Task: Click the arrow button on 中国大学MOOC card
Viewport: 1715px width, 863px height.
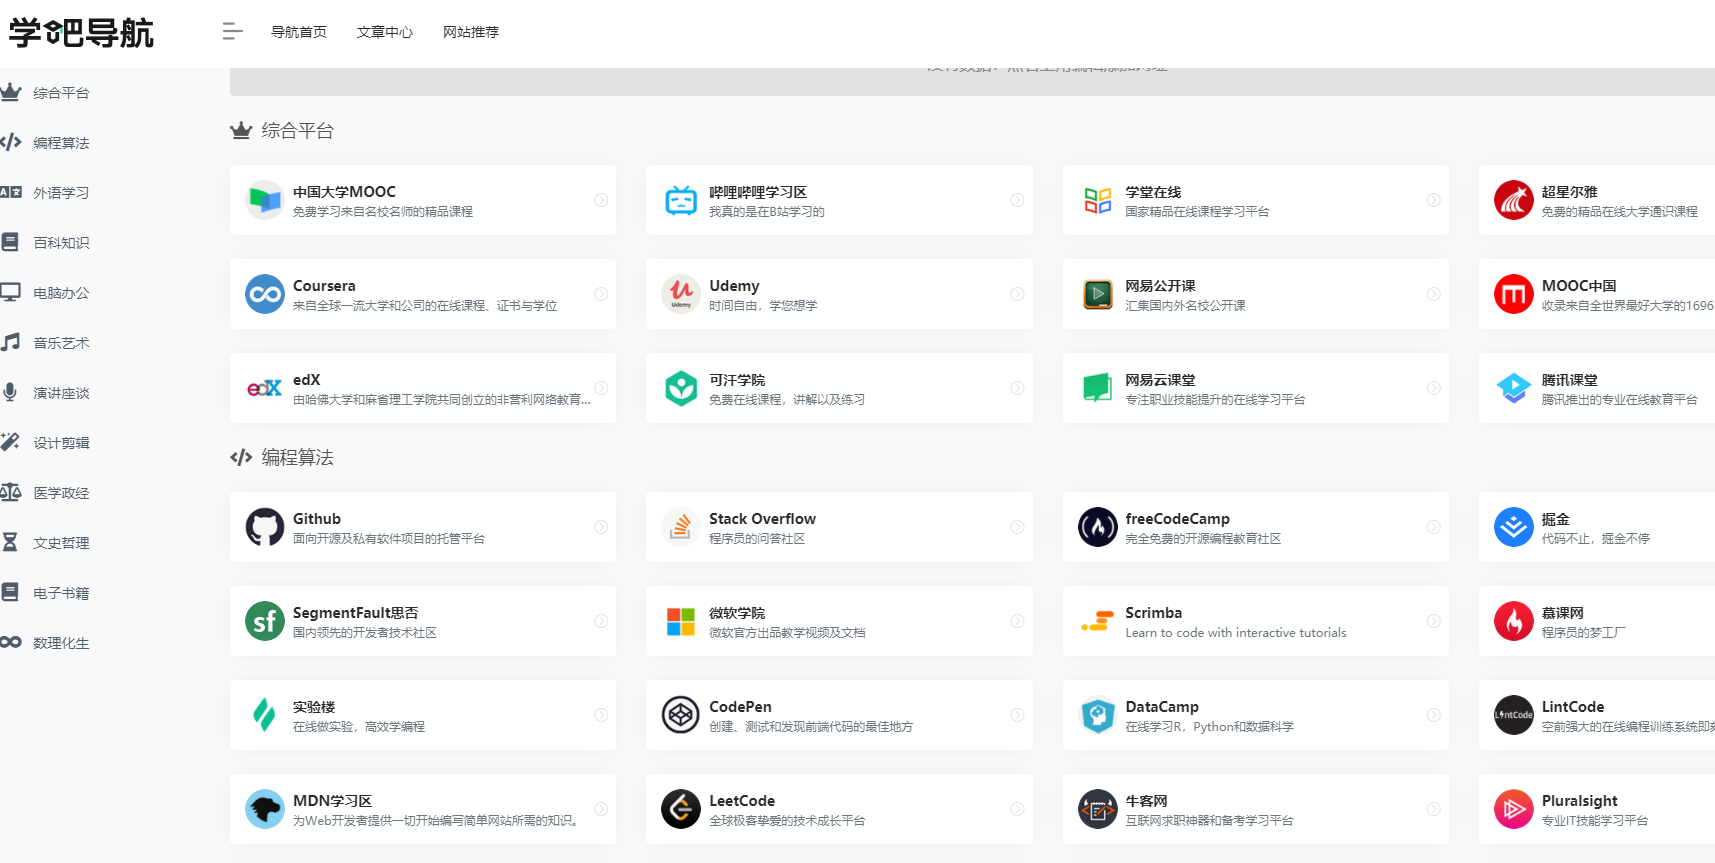Action: (601, 200)
